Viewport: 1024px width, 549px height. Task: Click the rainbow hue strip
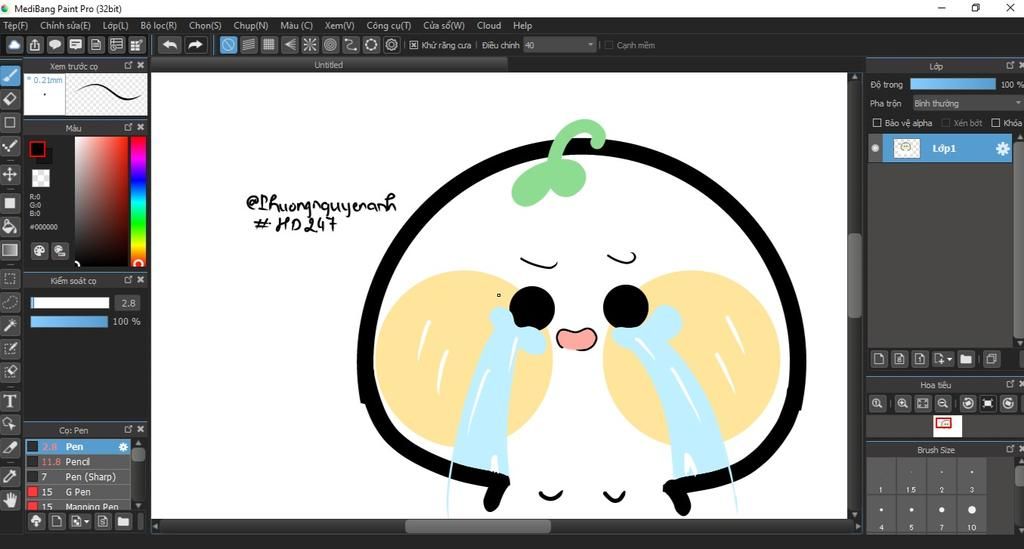(x=138, y=201)
